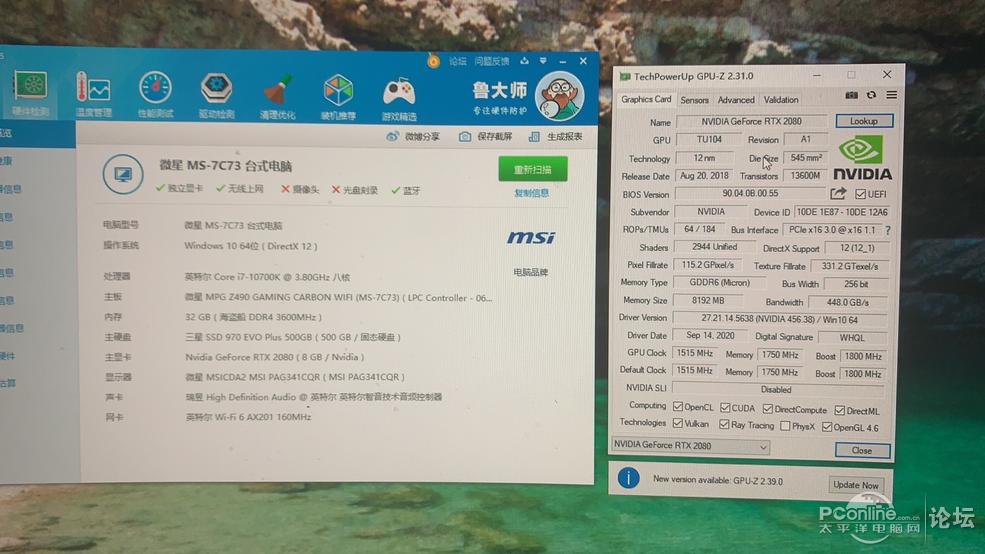Open the 温度管理 temperature management section
The width and height of the screenshot is (985, 554).
[93, 94]
